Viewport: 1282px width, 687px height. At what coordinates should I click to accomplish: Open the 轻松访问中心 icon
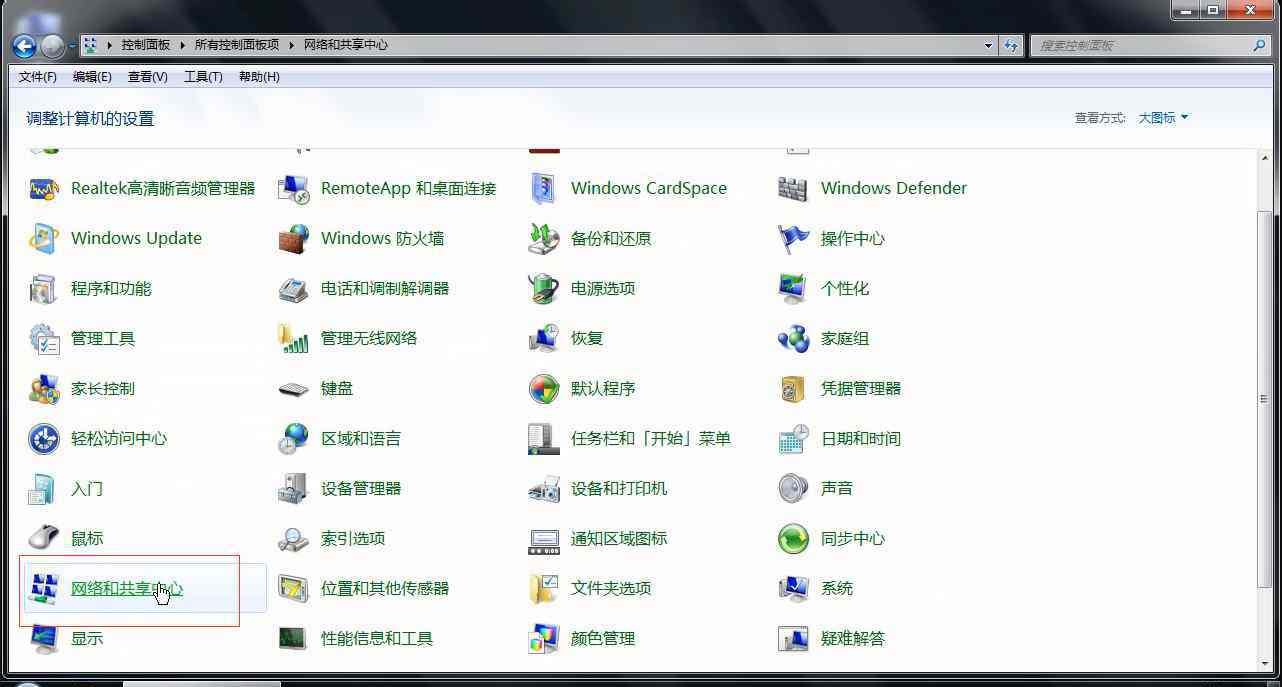click(44, 438)
